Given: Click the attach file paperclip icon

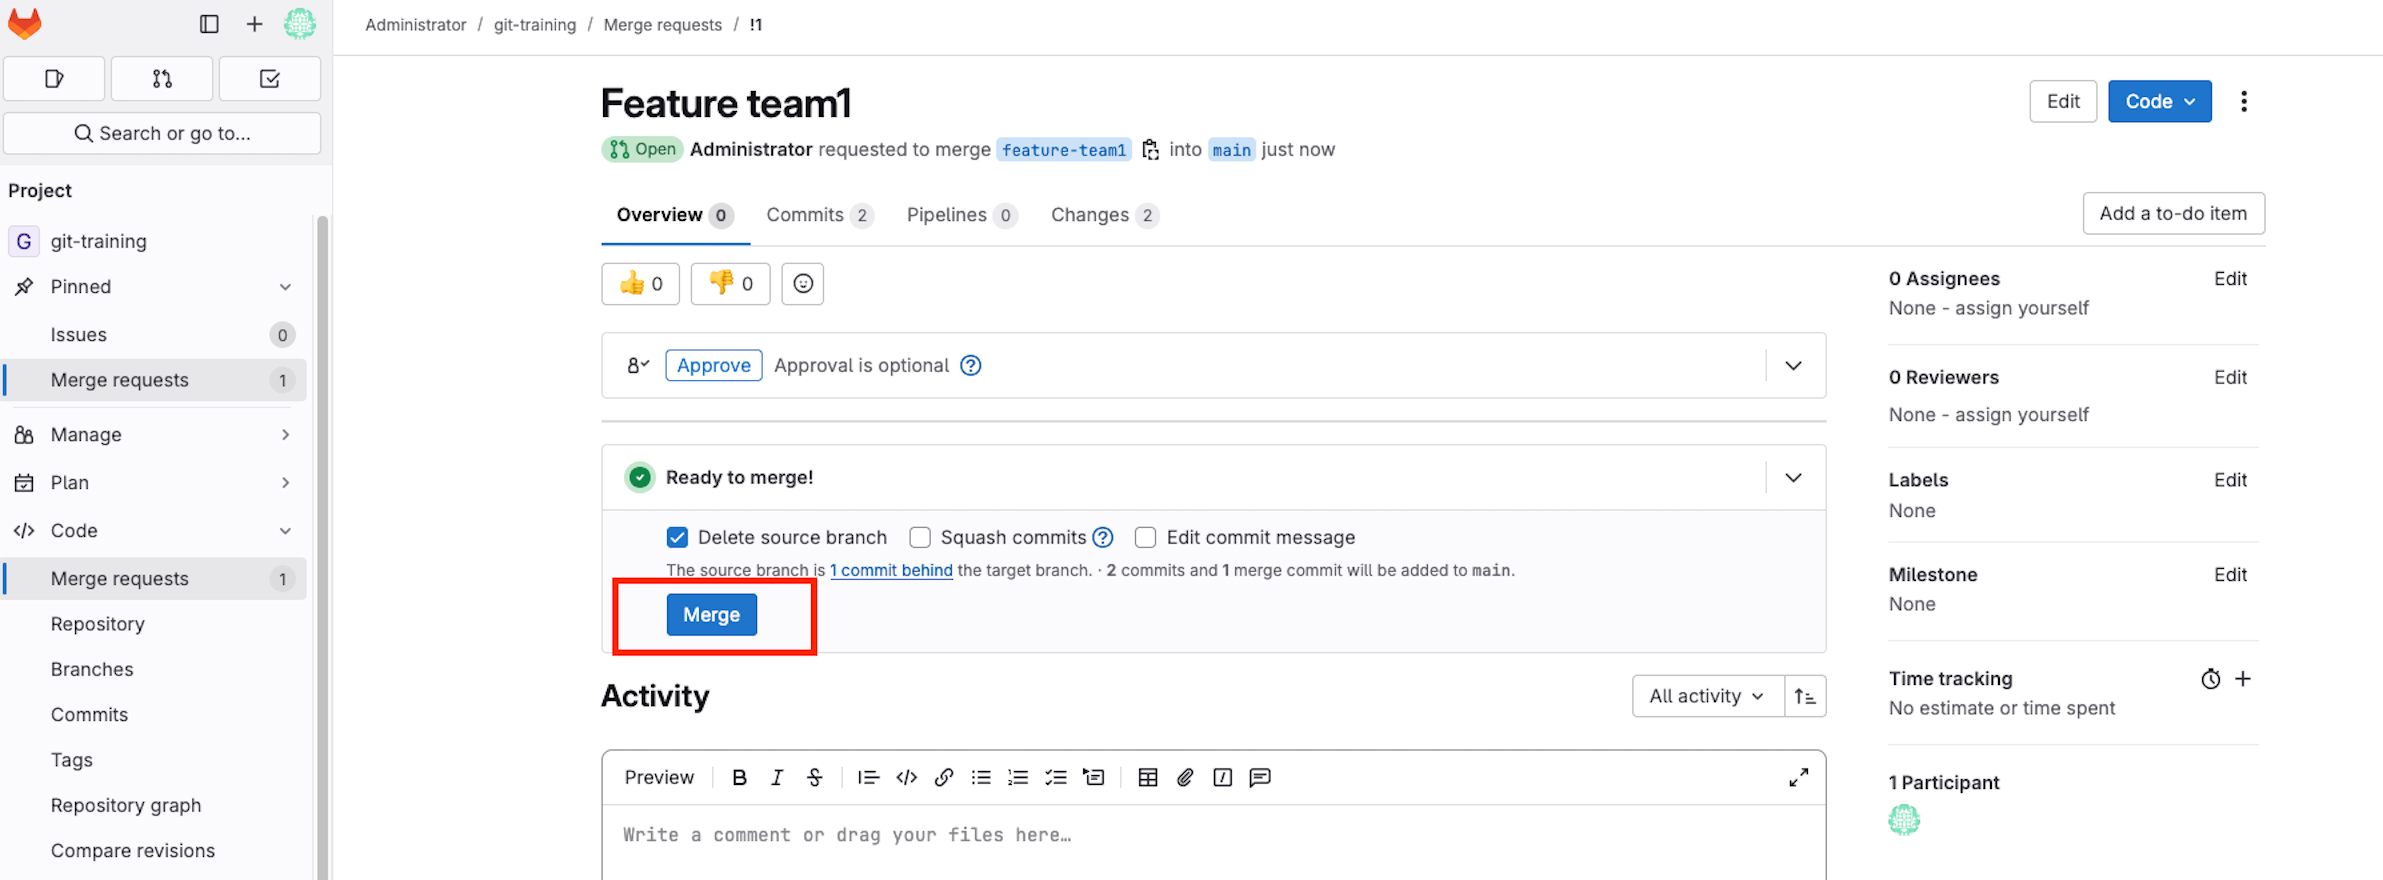Looking at the screenshot, I should pos(1185,778).
